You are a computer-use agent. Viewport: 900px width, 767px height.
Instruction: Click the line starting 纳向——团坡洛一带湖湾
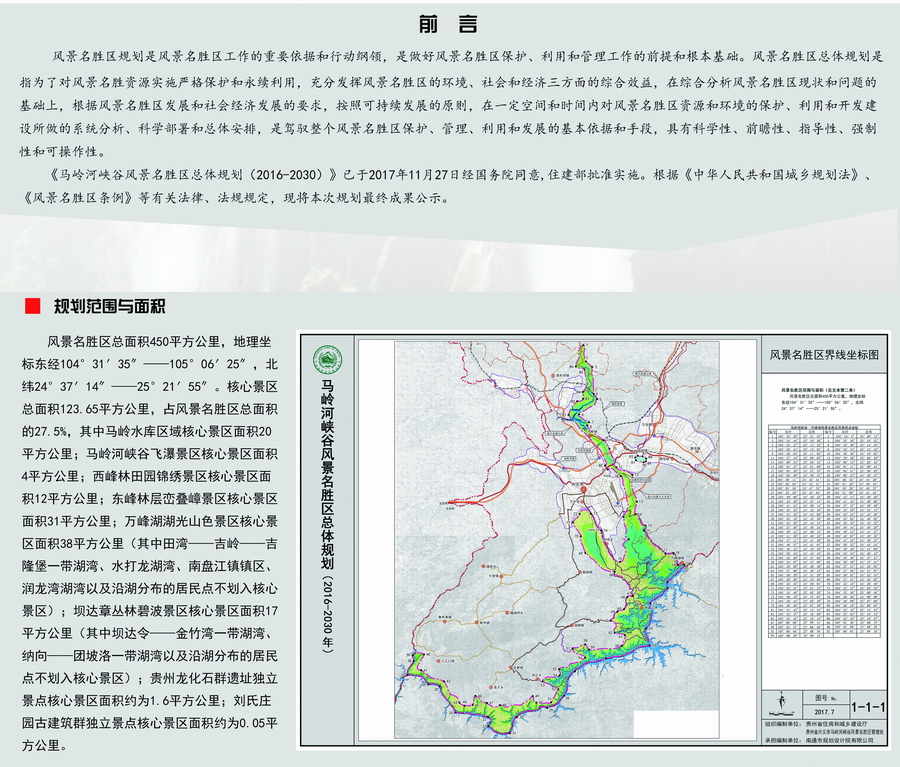point(150,656)
